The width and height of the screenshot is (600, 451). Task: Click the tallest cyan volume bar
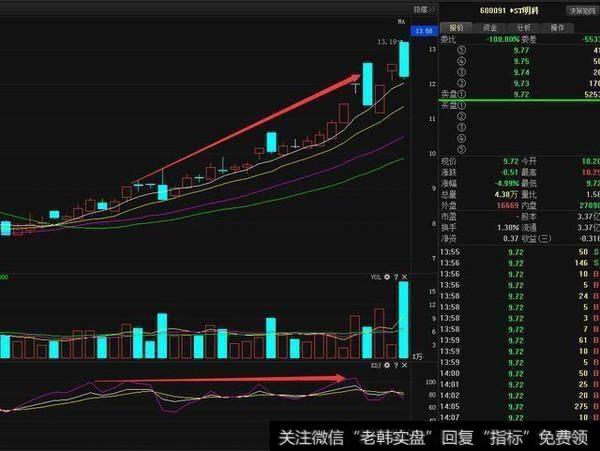[403, 320]
